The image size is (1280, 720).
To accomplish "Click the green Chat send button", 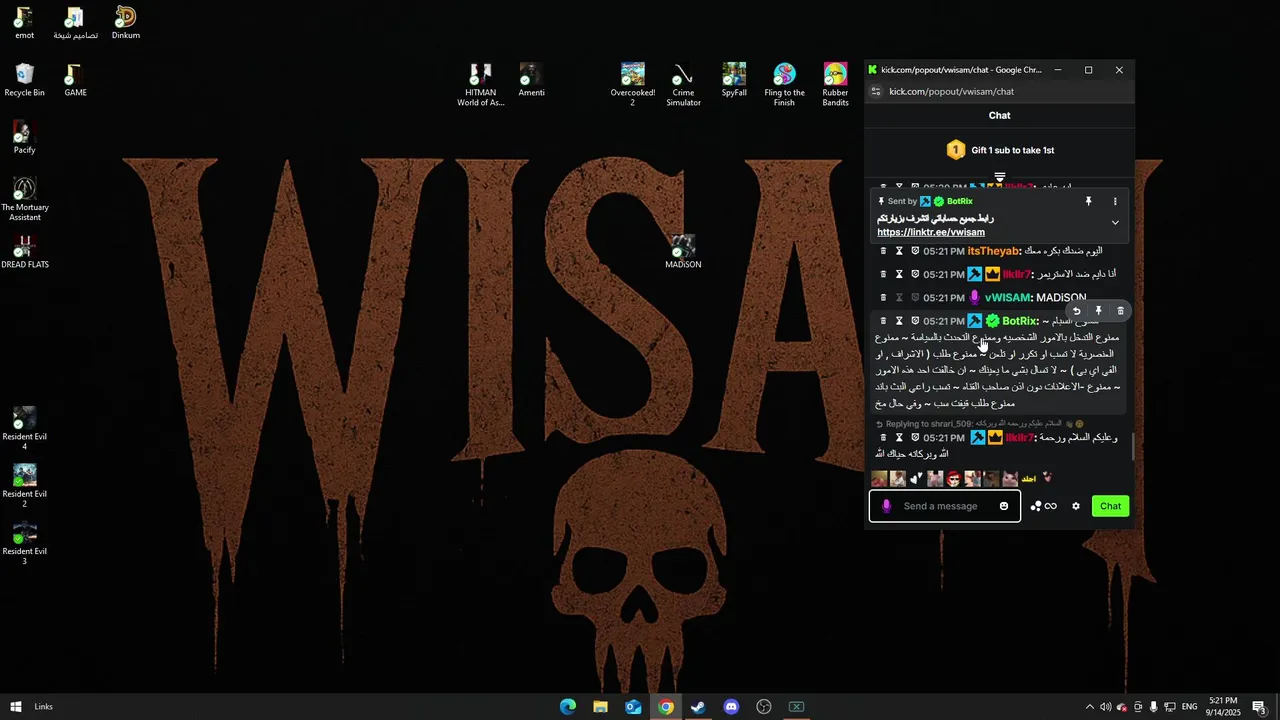I will pos(1110,506).
